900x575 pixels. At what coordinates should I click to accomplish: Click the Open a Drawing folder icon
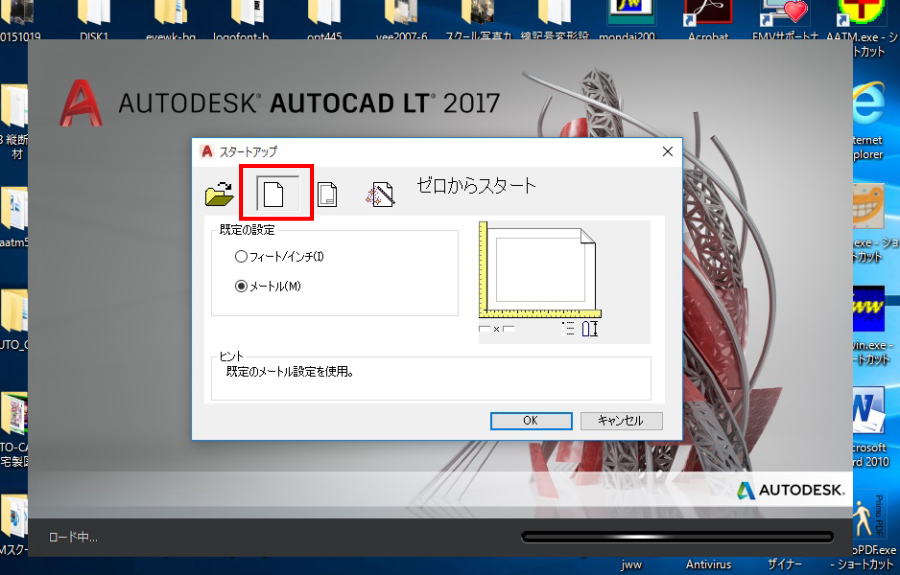219,194
